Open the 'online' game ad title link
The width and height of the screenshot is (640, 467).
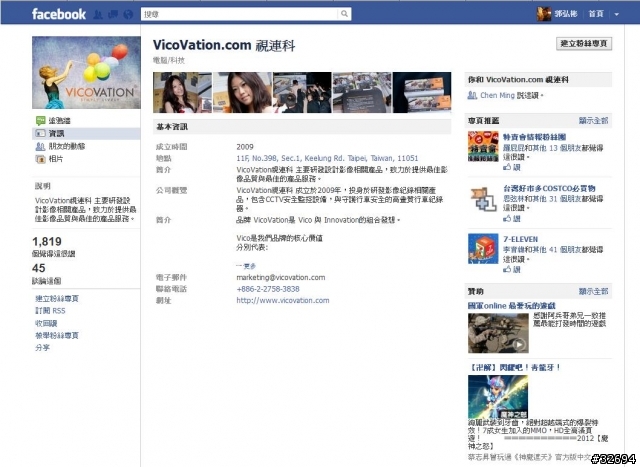[511, 305]
